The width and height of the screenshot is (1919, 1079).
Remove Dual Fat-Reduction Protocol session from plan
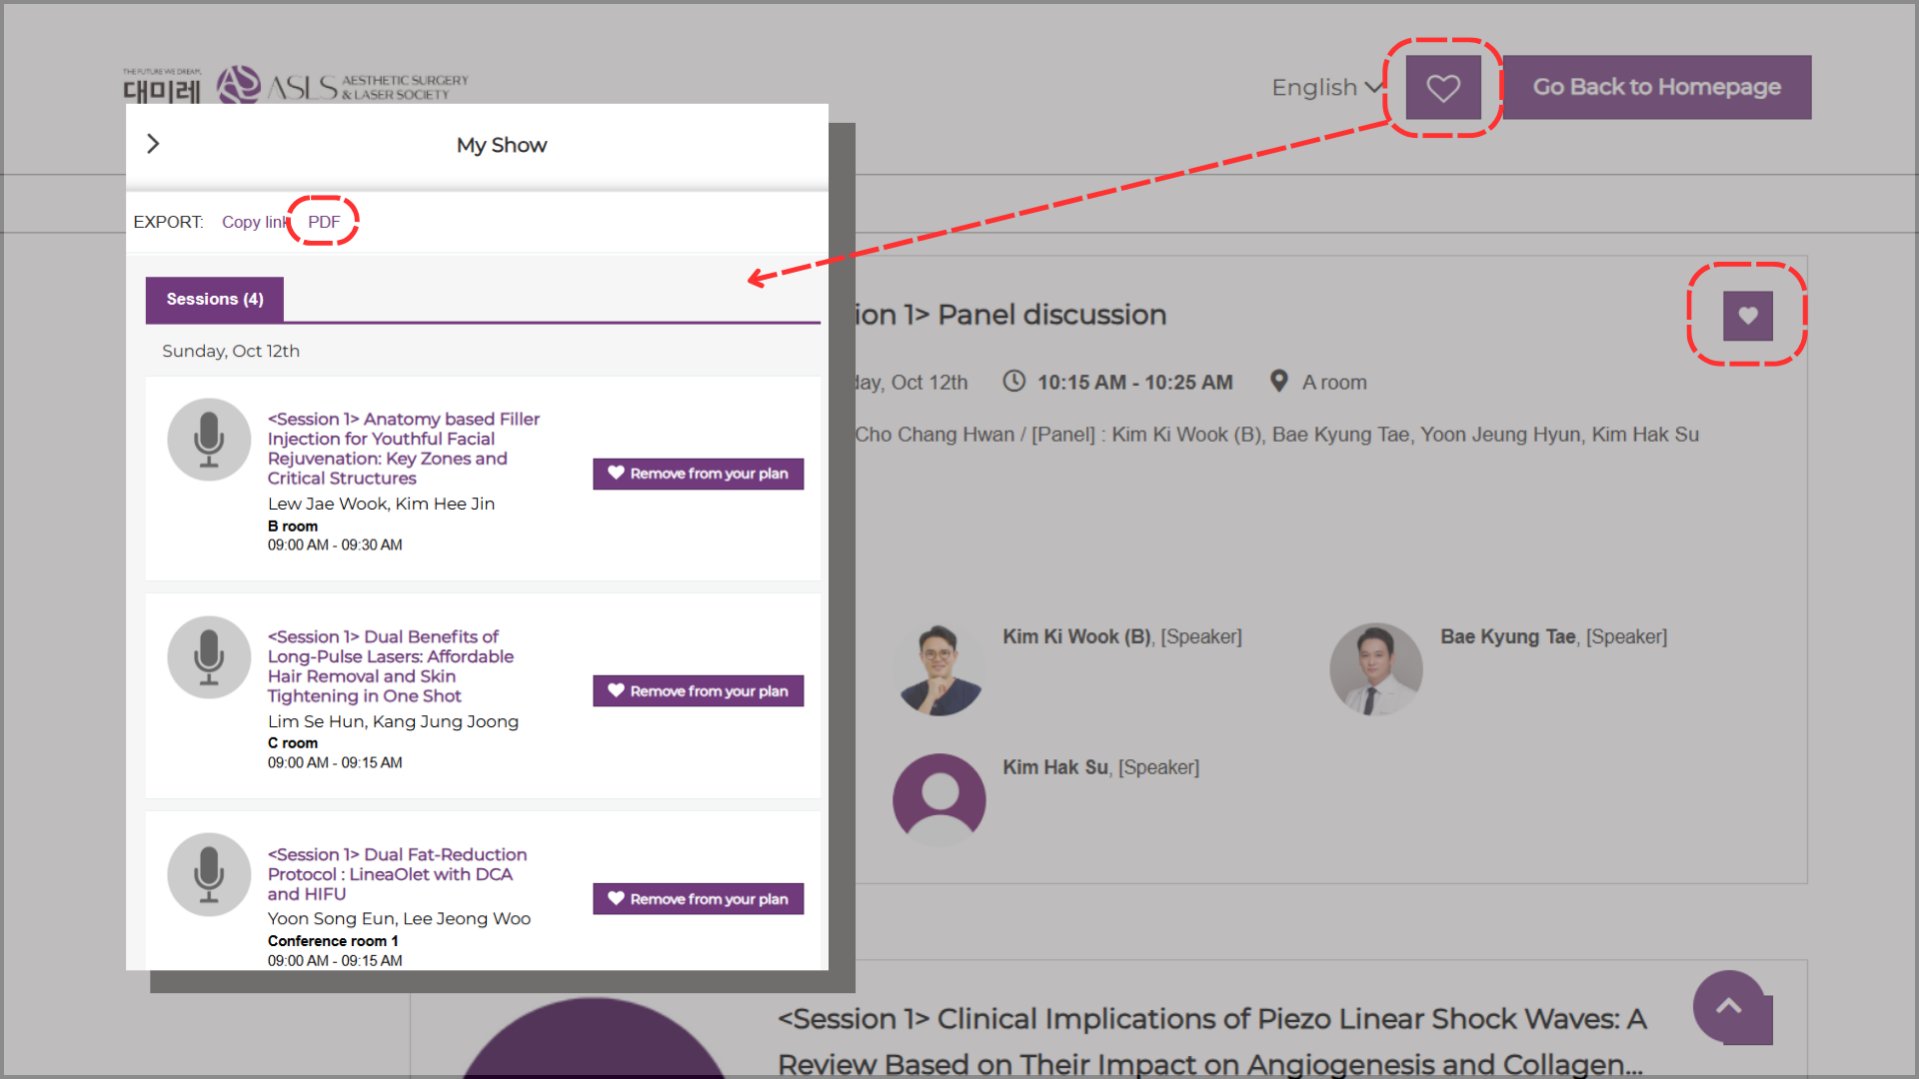coord(698,899)
